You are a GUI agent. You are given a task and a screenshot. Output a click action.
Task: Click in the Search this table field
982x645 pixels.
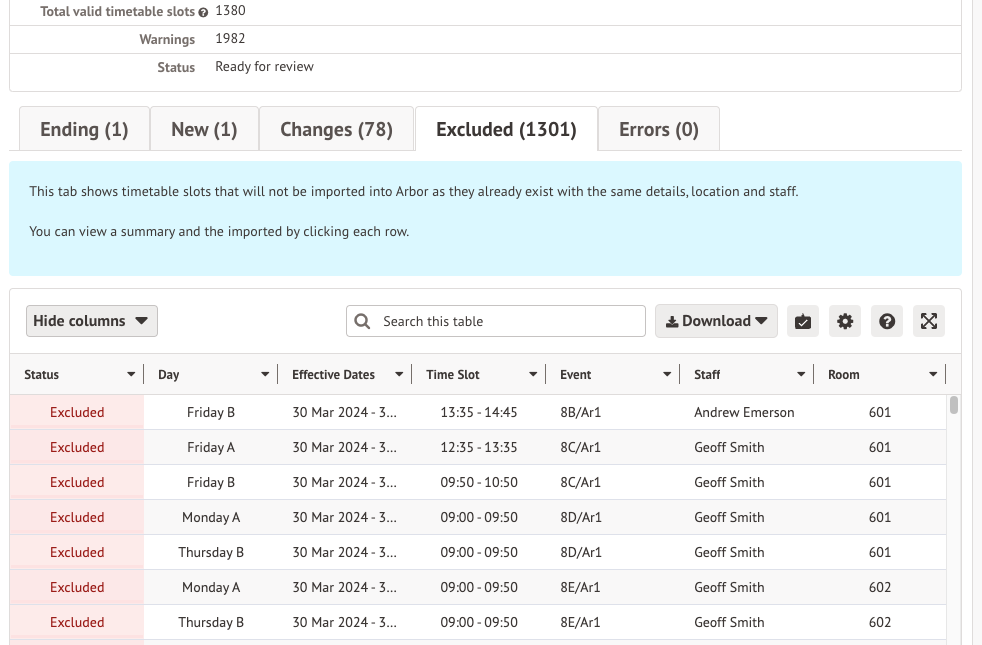pos(508,321)
